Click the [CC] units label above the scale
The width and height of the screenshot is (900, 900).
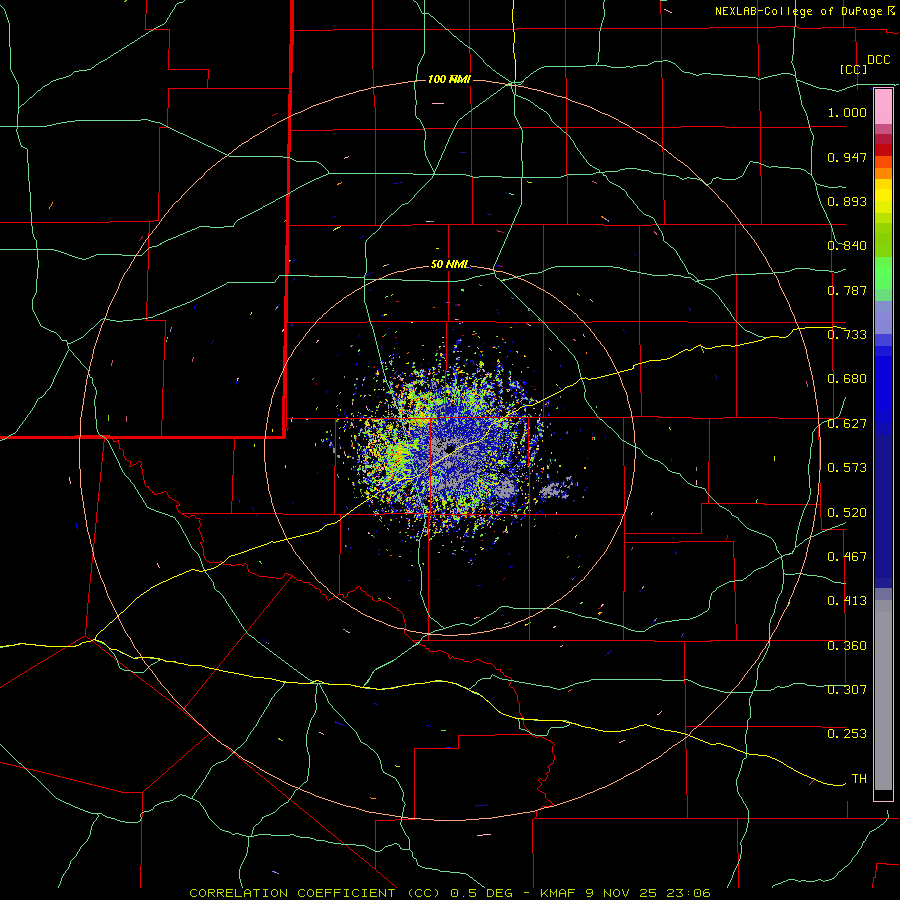click(x=853, y=69)
